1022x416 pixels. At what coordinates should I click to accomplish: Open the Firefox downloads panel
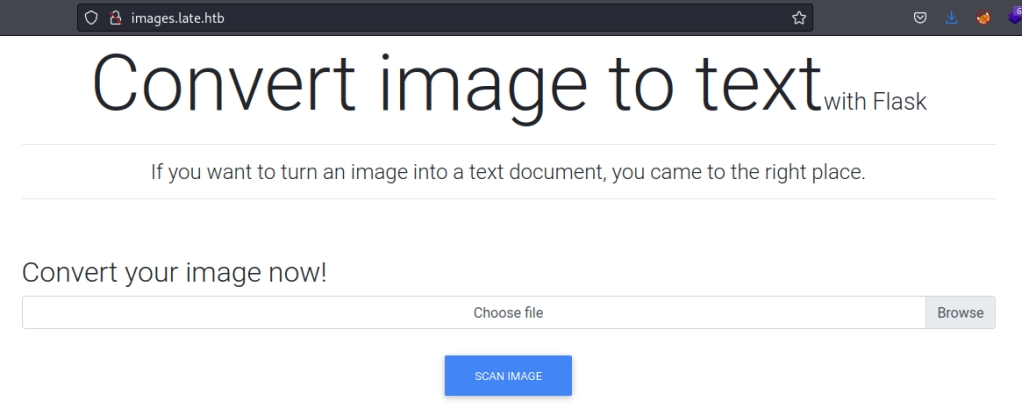(951, 18)
